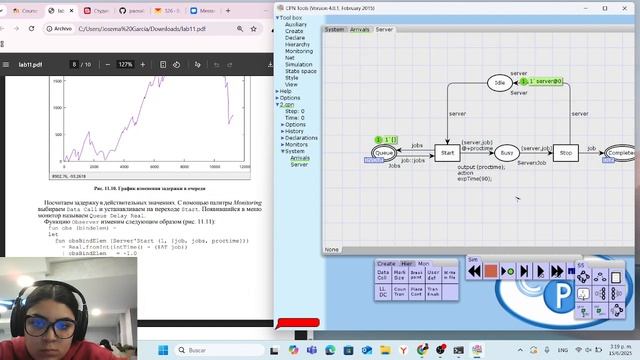Select the Break point monitor tool
The image size is (640, 360).
coord(416,275)
